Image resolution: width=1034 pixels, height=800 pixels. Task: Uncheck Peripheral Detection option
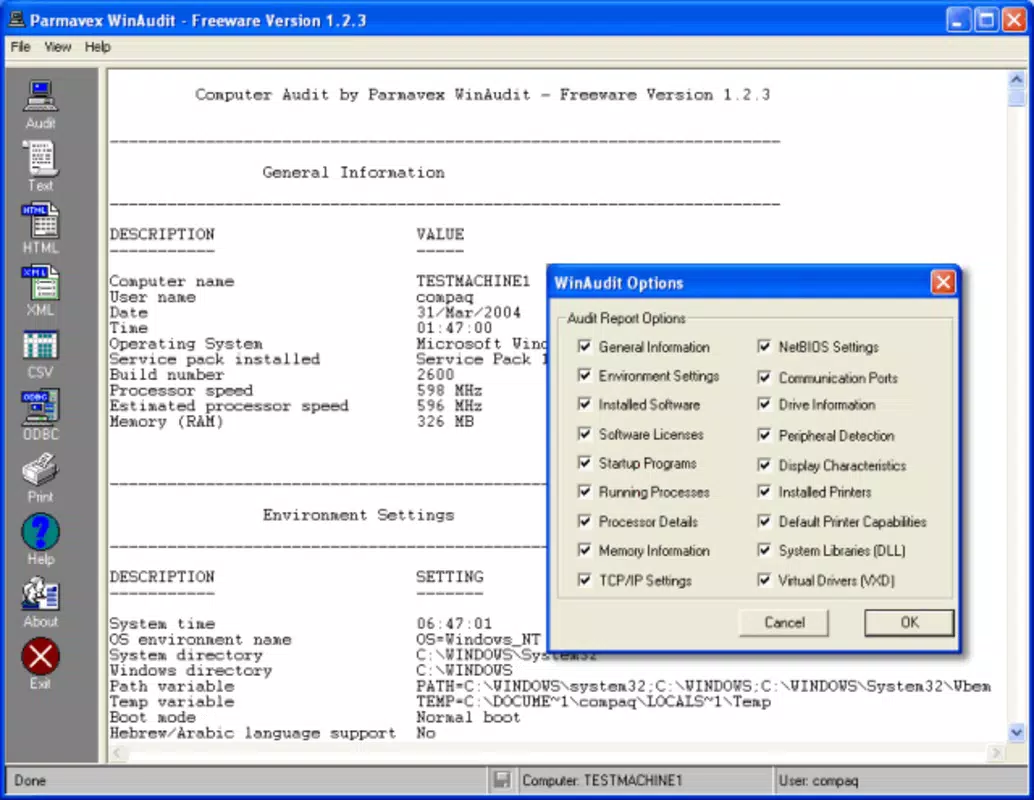764,435
